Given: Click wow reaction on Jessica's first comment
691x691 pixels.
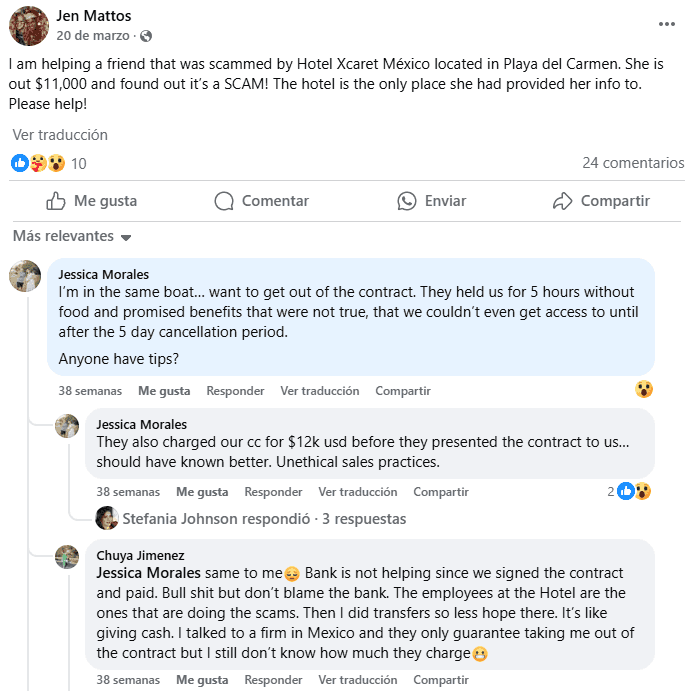Looking at the screenshot, I should coord(644,390).
